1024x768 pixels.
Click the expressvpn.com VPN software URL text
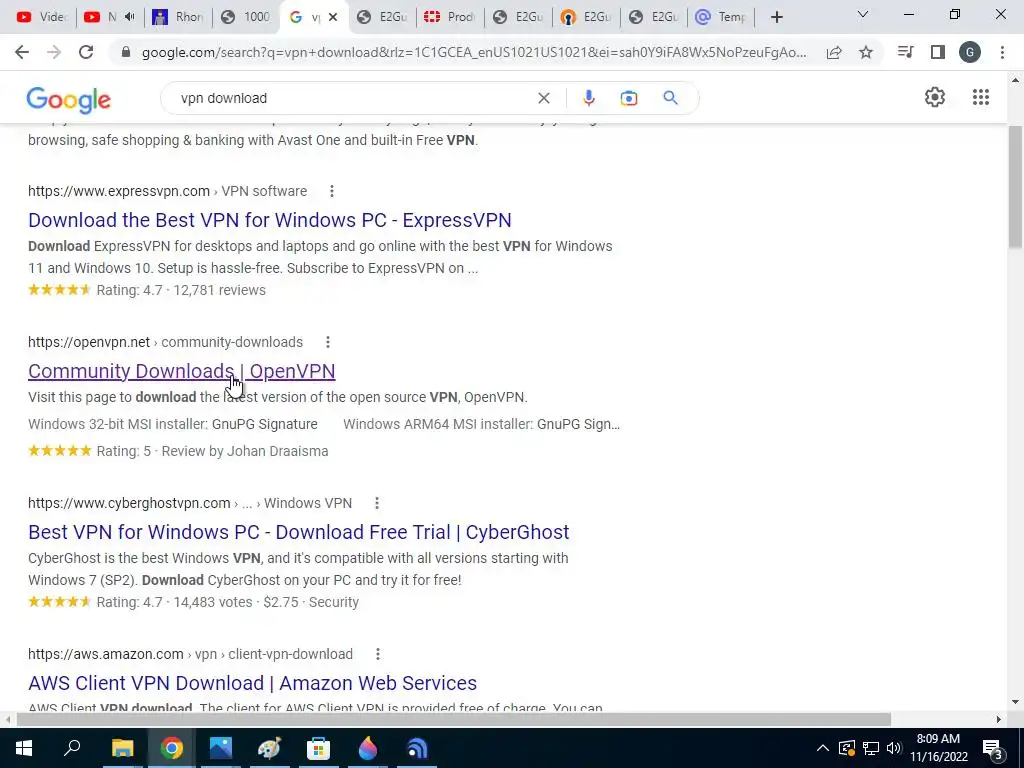[167, 191]
